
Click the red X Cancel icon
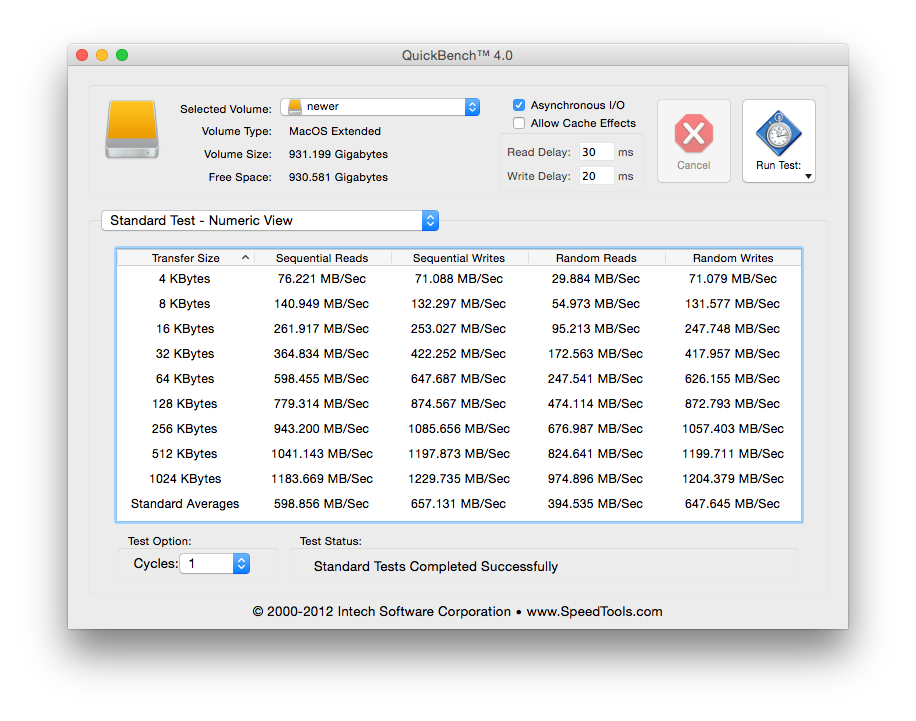693,133
